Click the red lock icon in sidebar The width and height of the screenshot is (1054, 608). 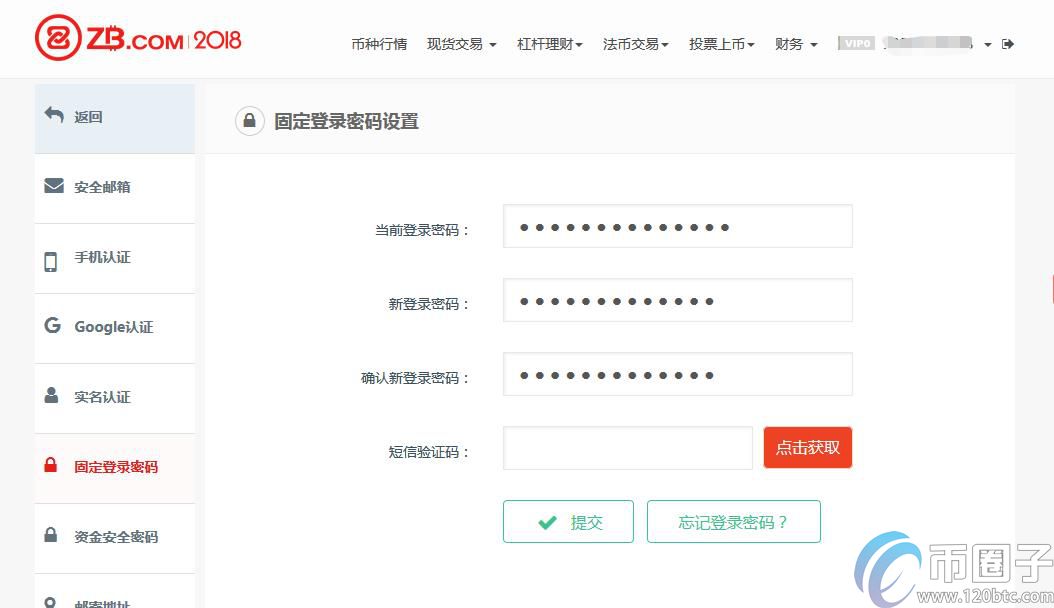tap(51, 466)
